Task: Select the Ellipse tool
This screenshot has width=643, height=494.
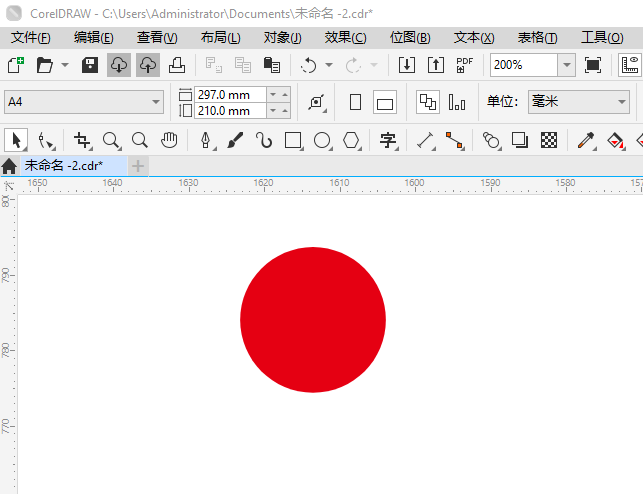Action: click(x=322, y=140)
